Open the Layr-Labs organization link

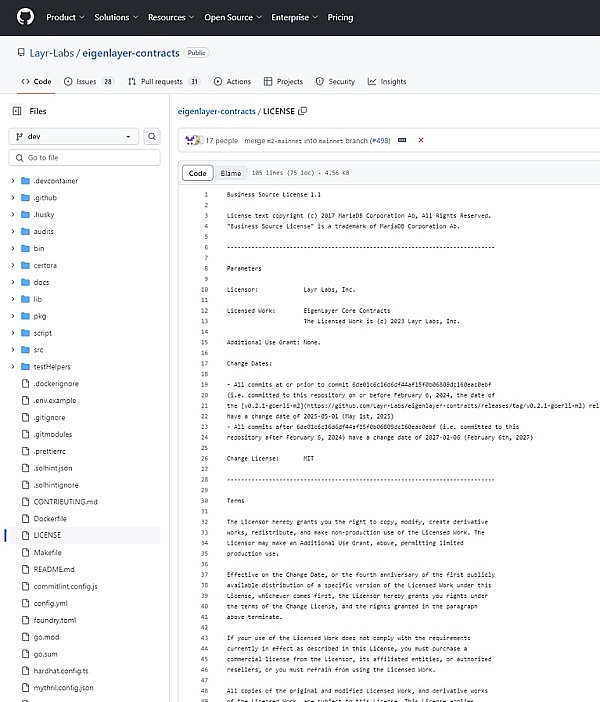(x=45, y=52)
